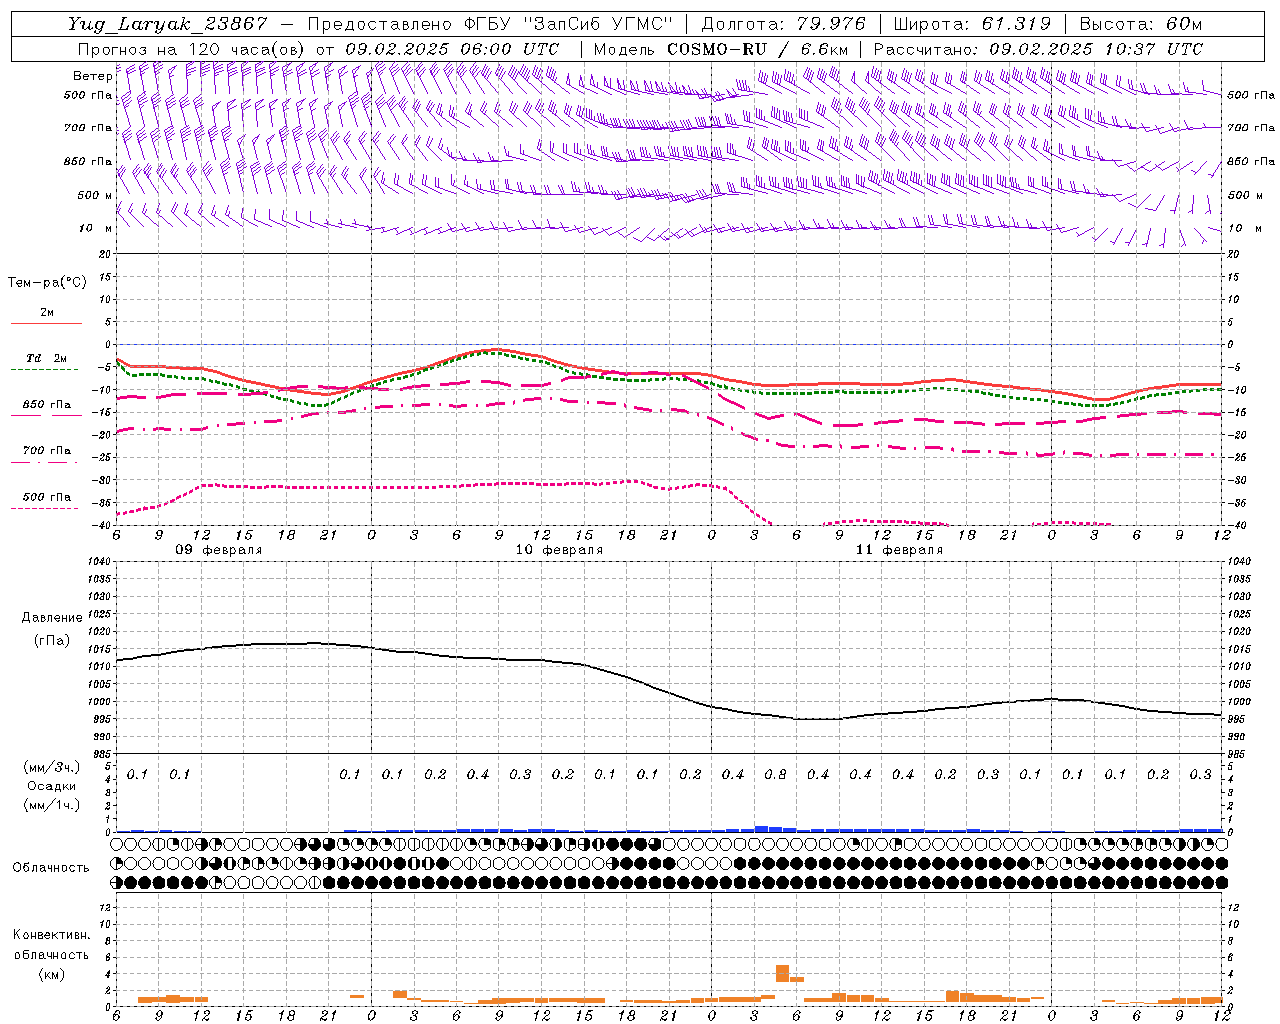Click the 0.8 precipitation value
1280x1024 pixels.
(x=775, y=774)
